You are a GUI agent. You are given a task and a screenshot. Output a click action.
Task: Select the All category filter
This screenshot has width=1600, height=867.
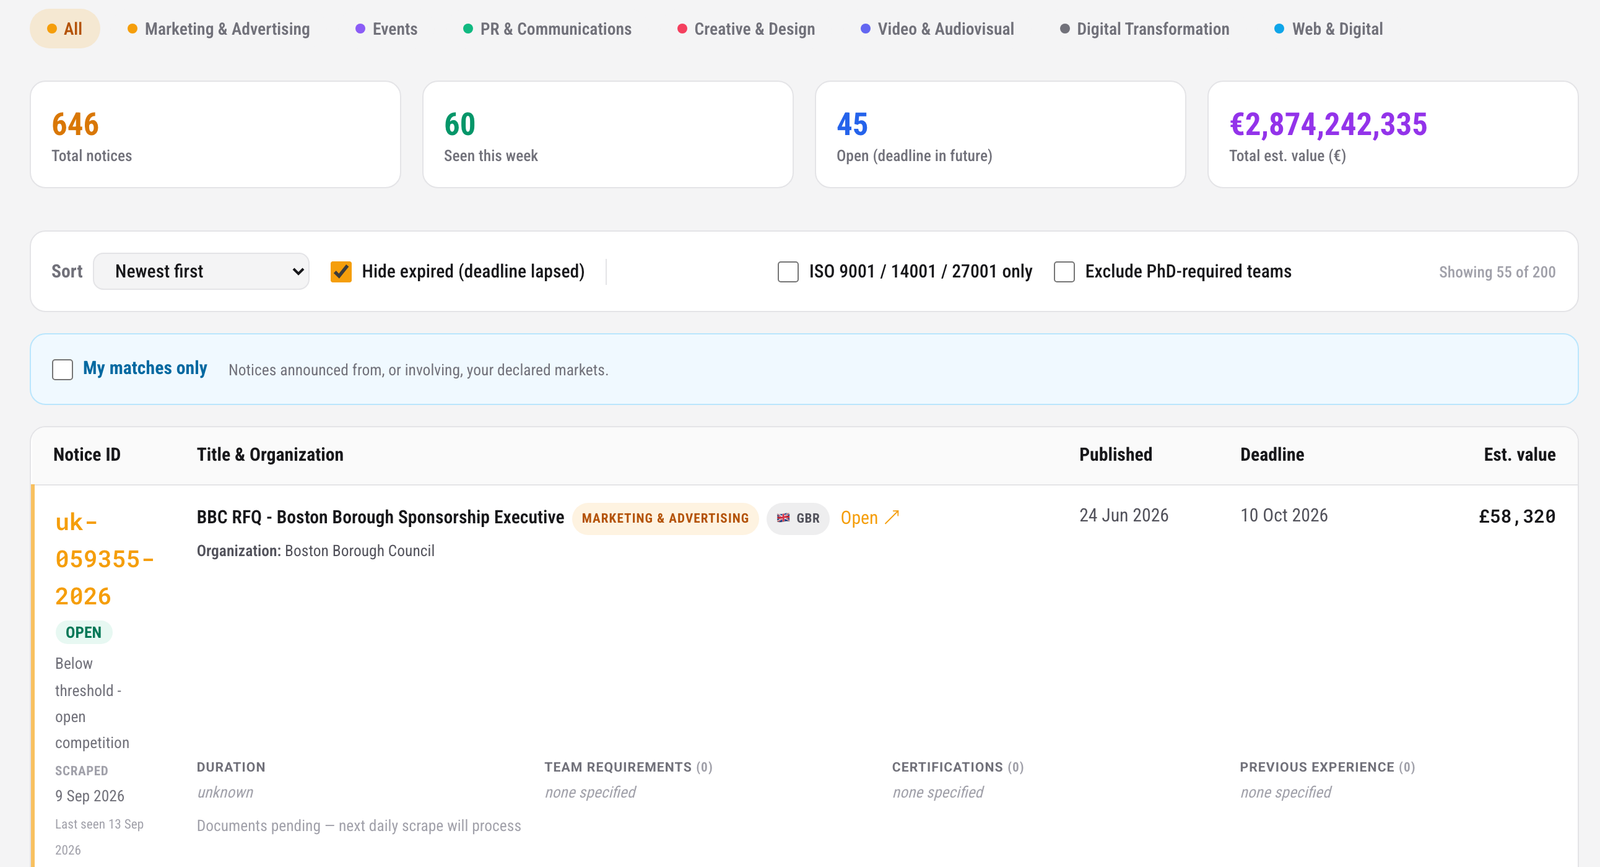coord(65,29)
